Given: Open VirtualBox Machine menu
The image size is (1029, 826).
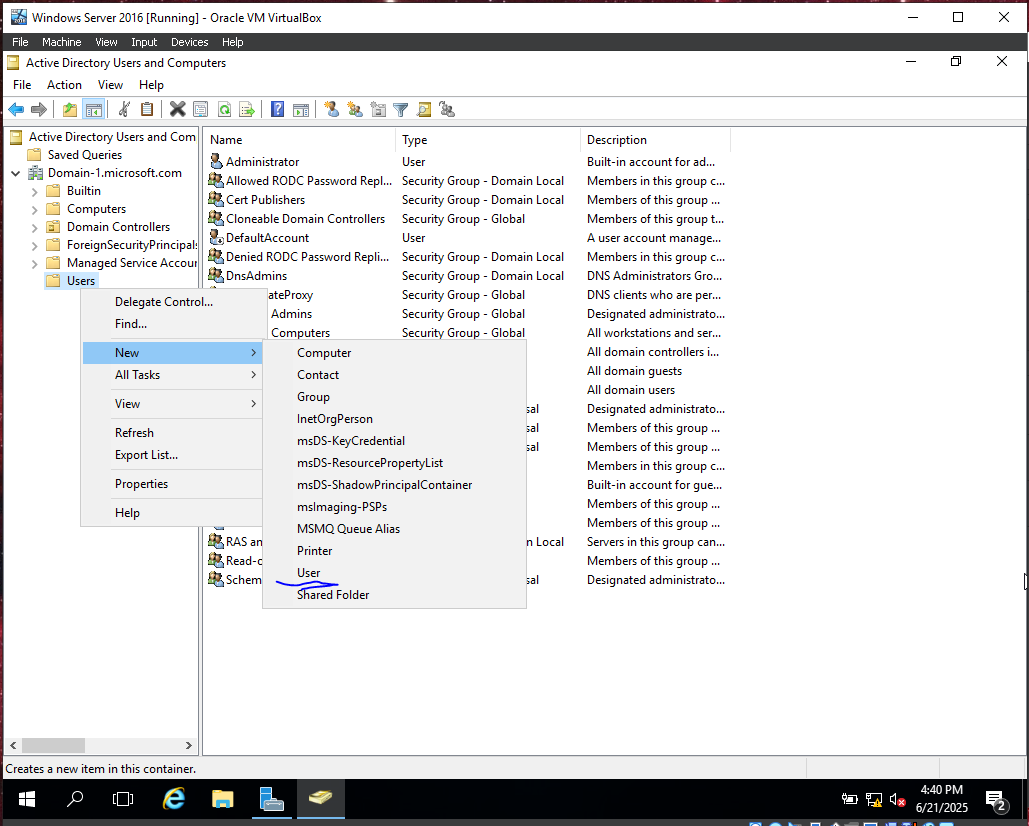Looking at the screenshot, I should click(62, 42).
